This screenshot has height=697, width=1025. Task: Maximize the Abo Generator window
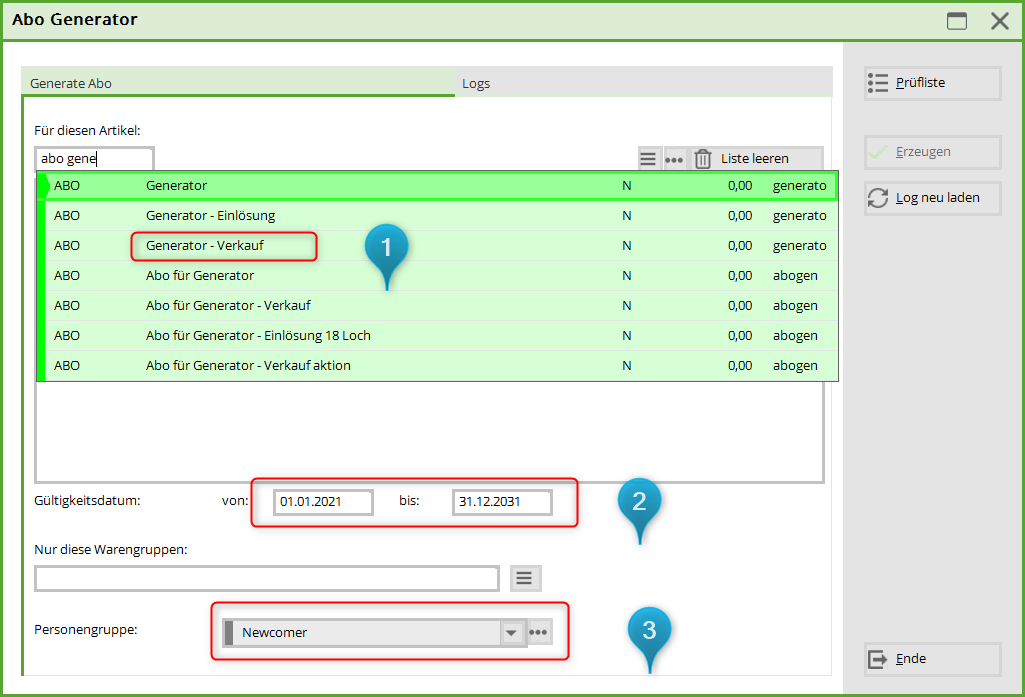pos(957,21)
